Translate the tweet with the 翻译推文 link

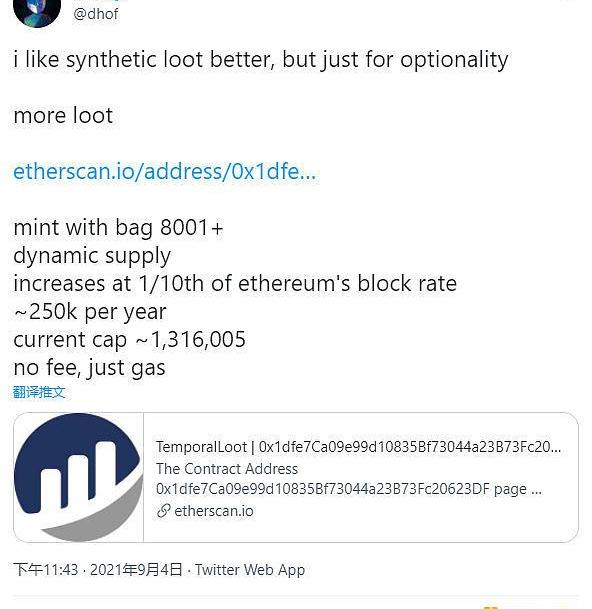click(38, 392)
